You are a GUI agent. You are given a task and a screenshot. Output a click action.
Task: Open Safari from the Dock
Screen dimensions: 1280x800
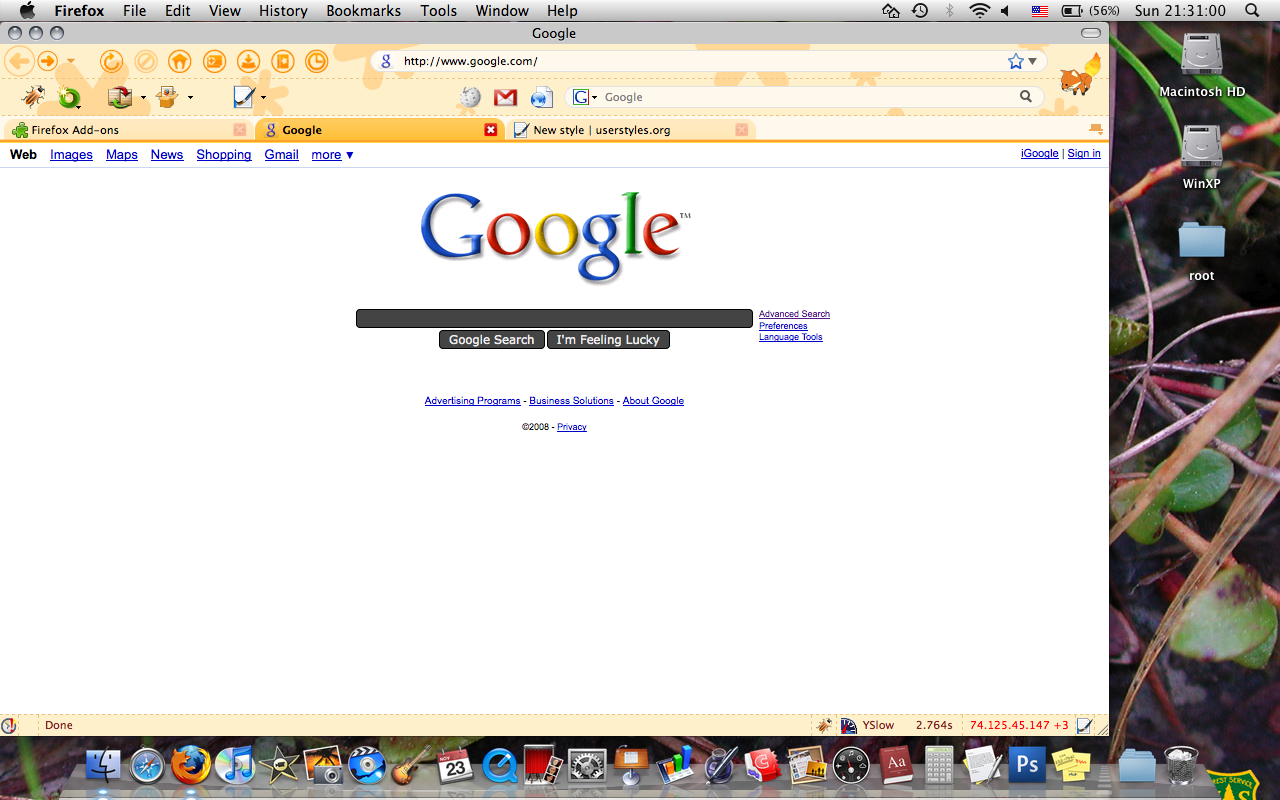click(x=147, y=766)
